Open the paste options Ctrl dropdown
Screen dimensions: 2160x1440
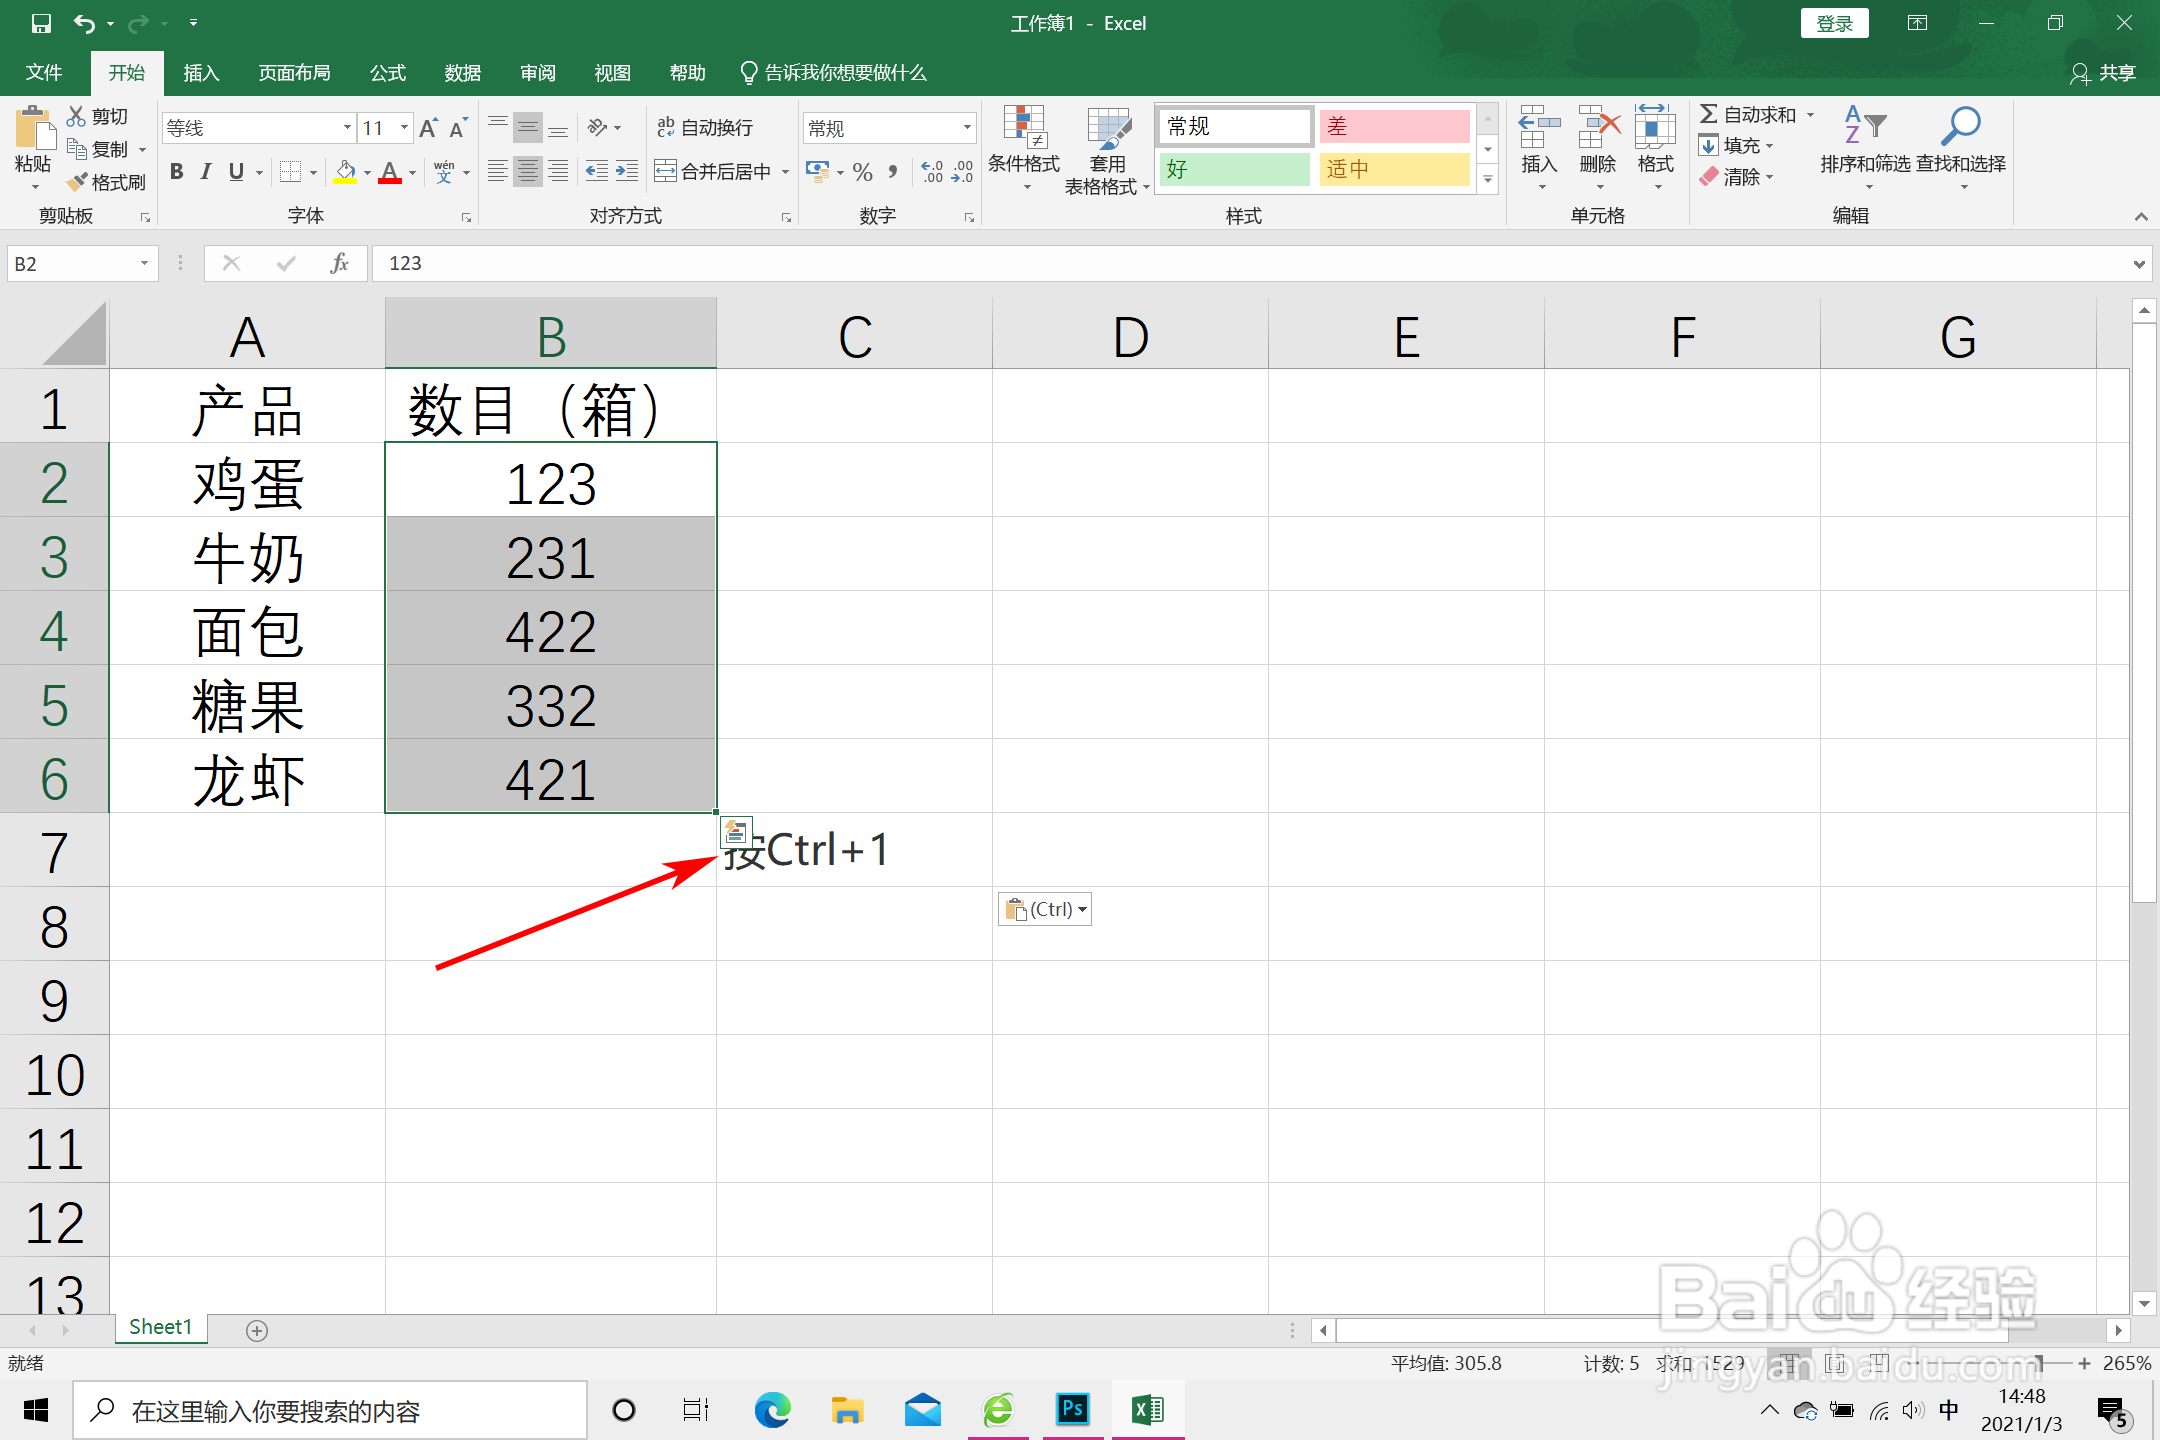(1046, 909)
